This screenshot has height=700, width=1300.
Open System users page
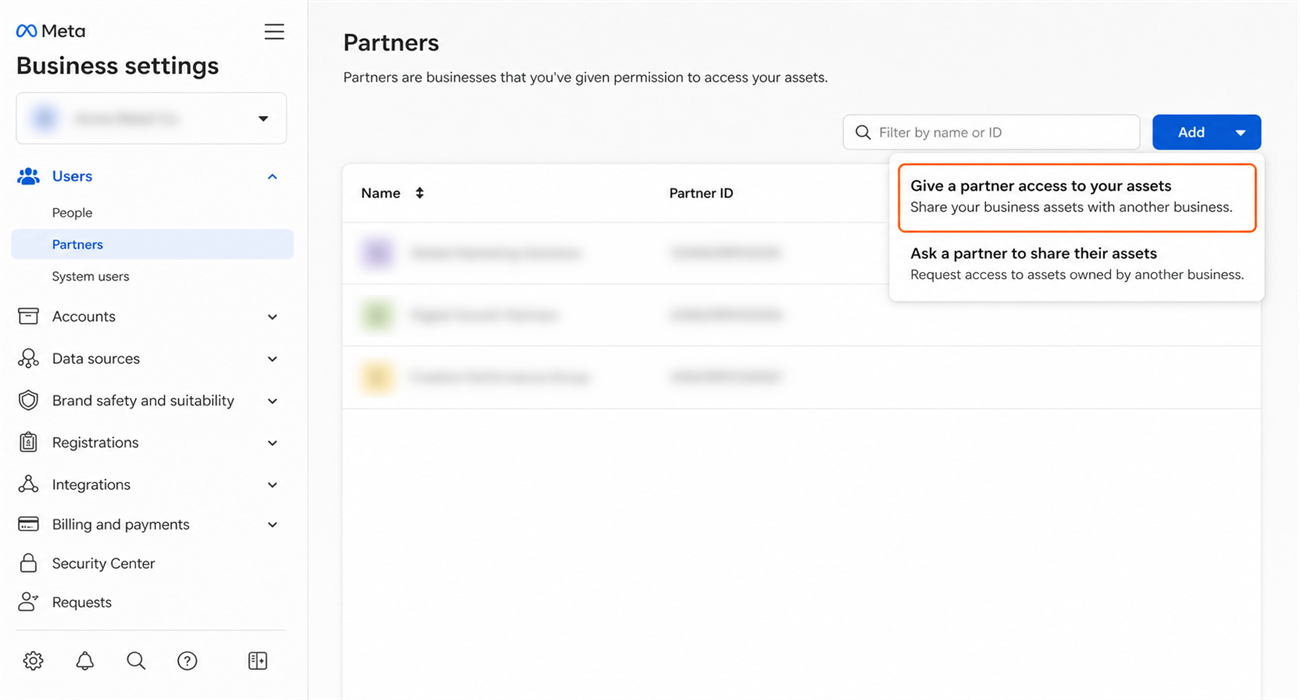tap(90, 276)
